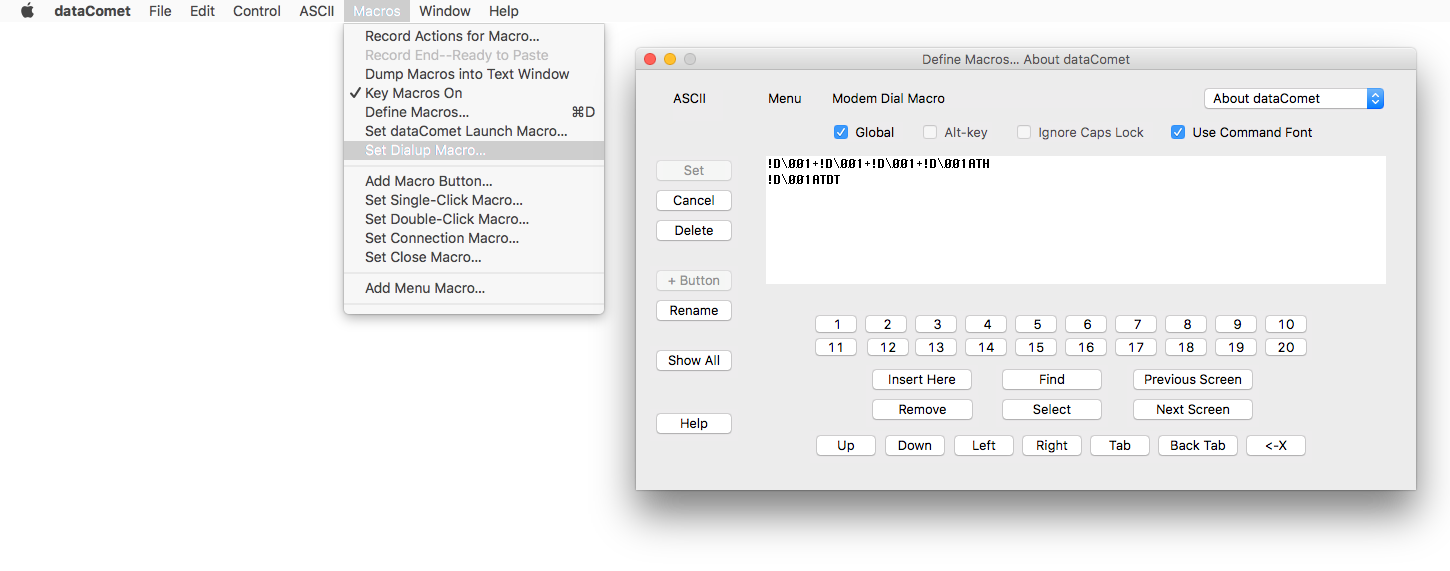Viewport: 1450px width, 571px height.
Task: Close the Define Macros window
Action: pyautogui.click(x=650, y=59)
